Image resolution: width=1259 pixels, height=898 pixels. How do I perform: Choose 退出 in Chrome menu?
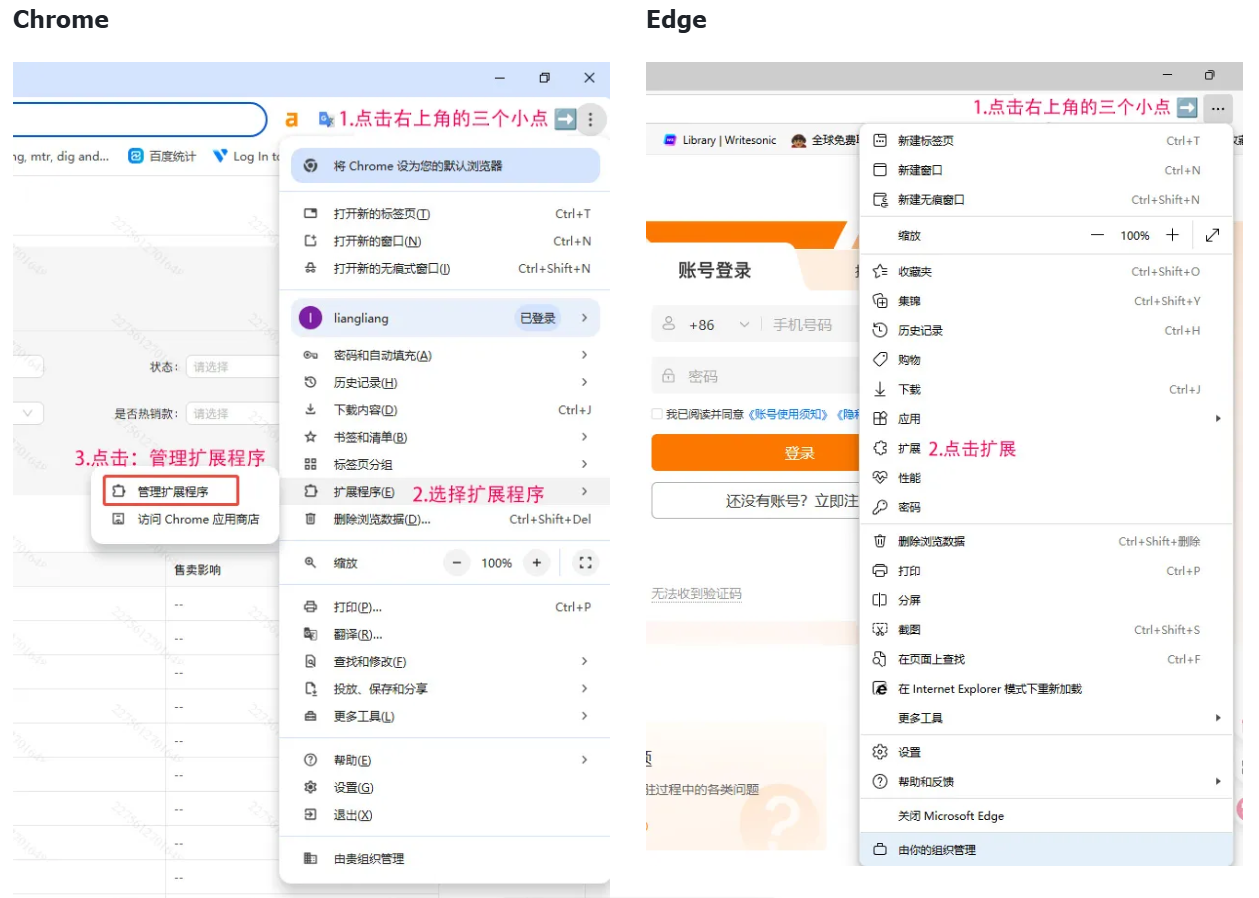coord(445,815)
